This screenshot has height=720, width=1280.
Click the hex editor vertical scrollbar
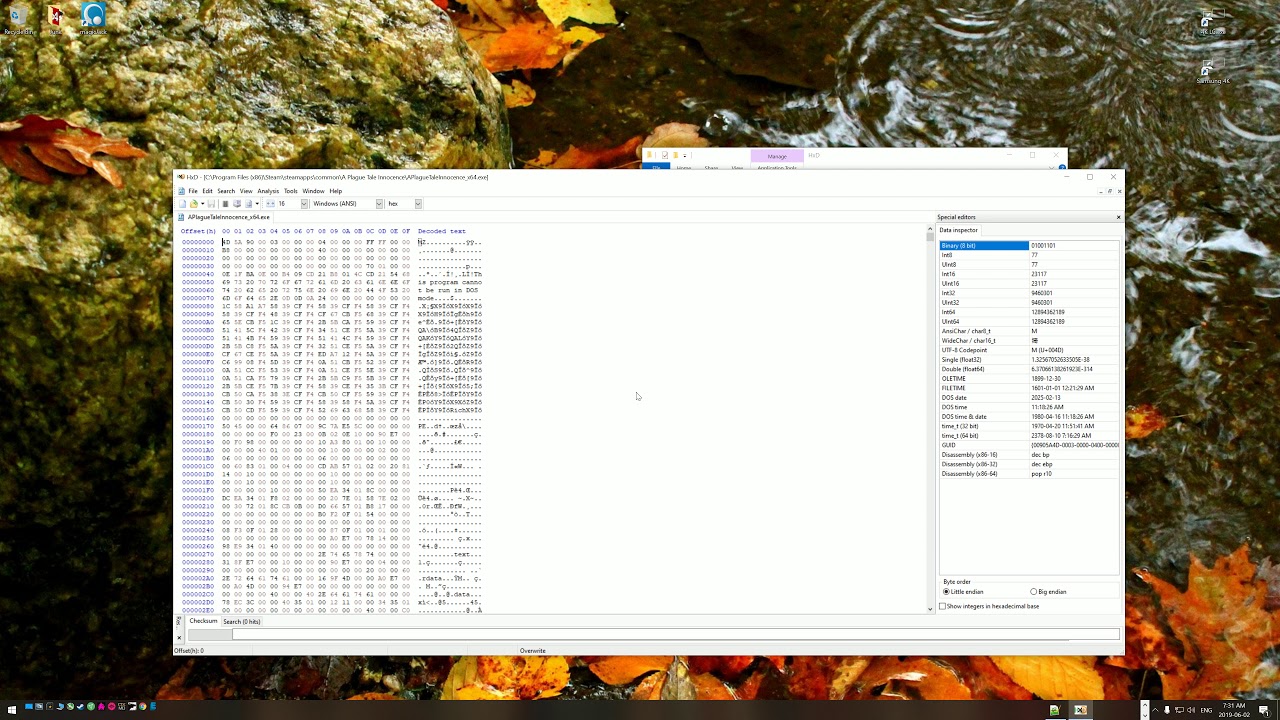click(930, 419)
